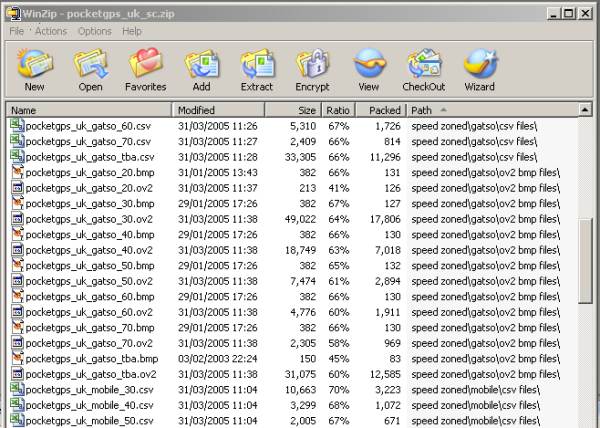
Task: Open the Help menu
Action: pos(132,31)
